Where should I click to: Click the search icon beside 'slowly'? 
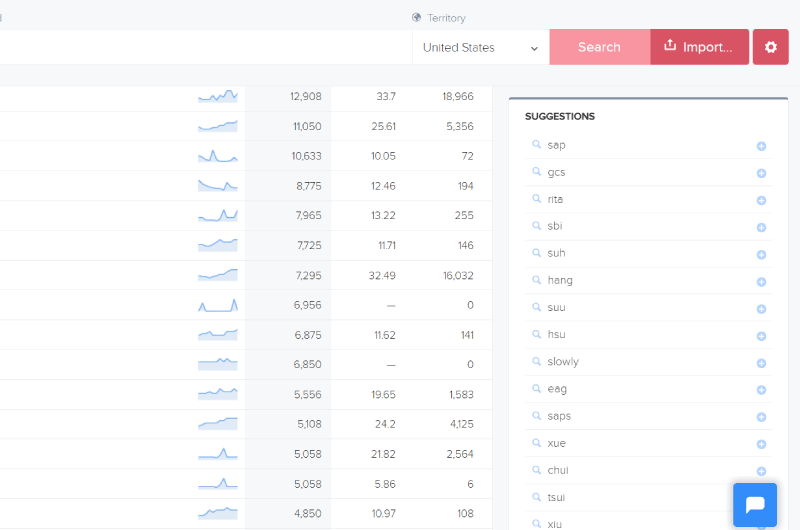click(536, 361)
